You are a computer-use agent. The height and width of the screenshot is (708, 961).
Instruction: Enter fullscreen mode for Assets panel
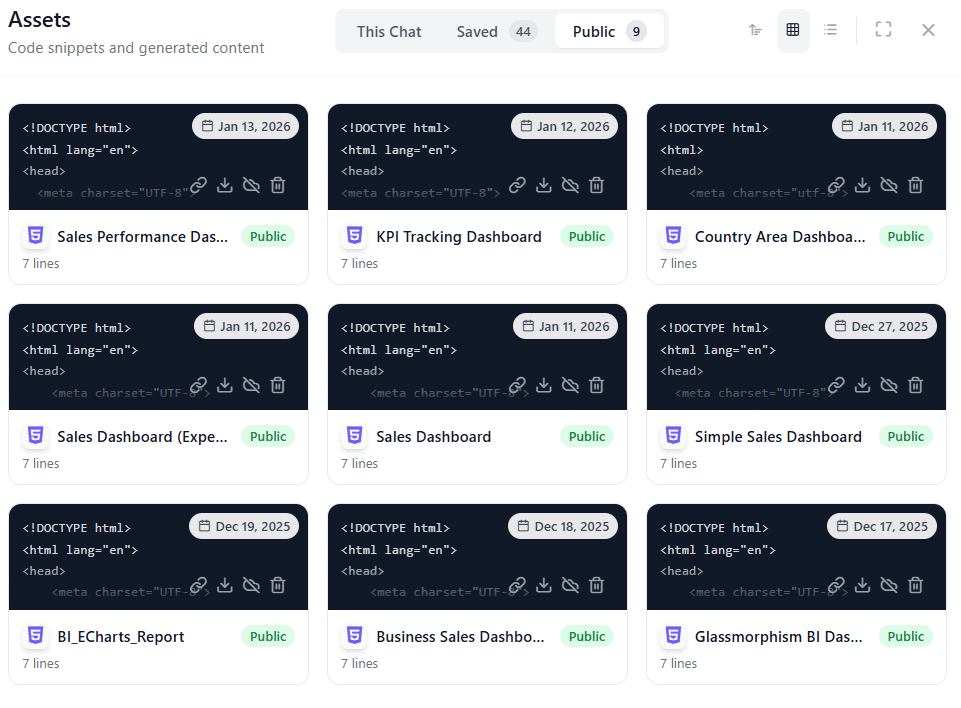click(883, 30)
